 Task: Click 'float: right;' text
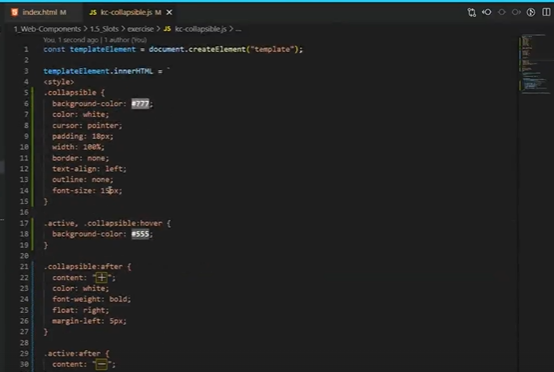pos(81,310)
